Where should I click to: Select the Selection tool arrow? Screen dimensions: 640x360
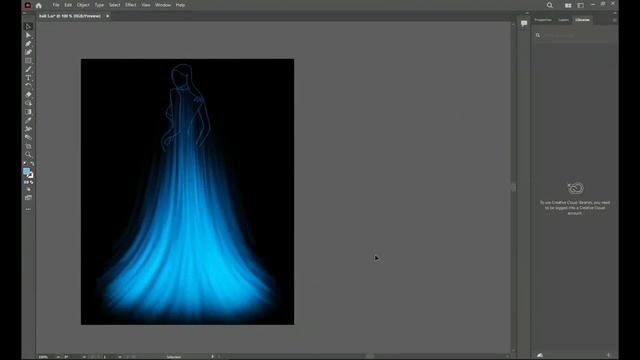[x=28, y=27]
